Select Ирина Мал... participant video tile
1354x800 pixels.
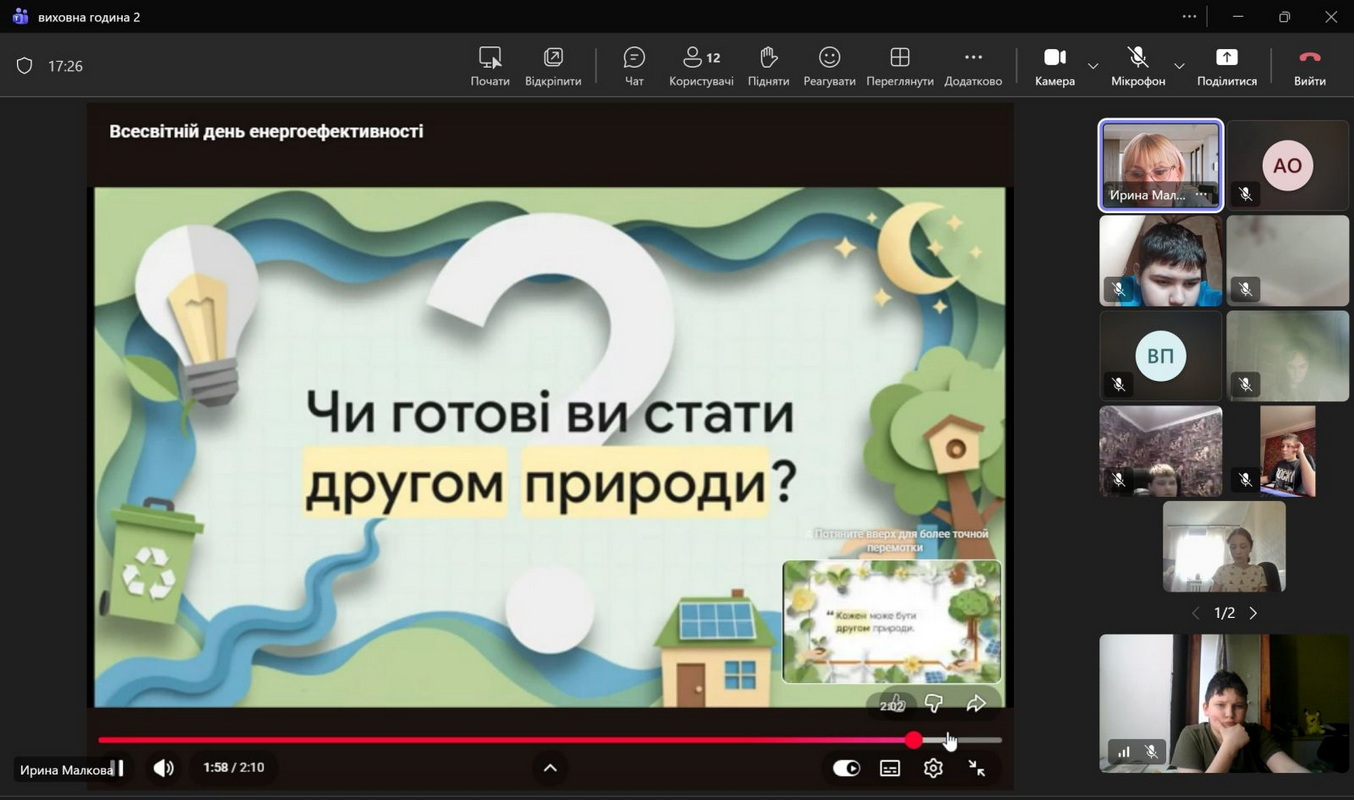click(x=1160, y=165)
